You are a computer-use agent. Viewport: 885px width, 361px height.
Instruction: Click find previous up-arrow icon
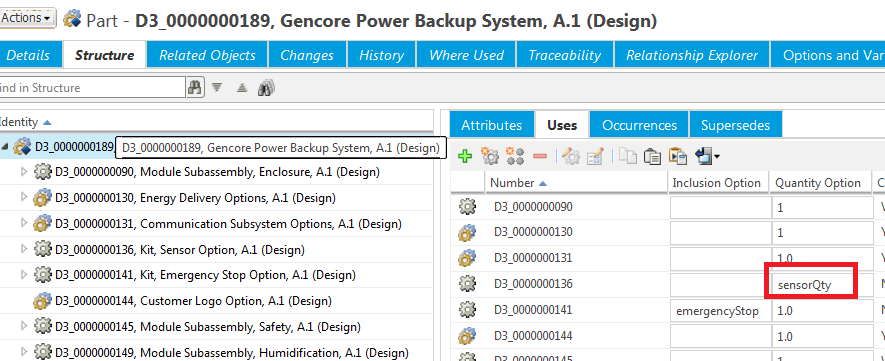click(242, 87)
